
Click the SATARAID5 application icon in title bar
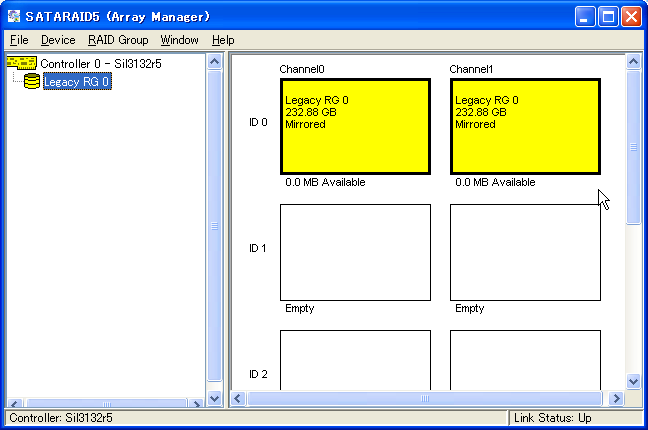point(14,16)
